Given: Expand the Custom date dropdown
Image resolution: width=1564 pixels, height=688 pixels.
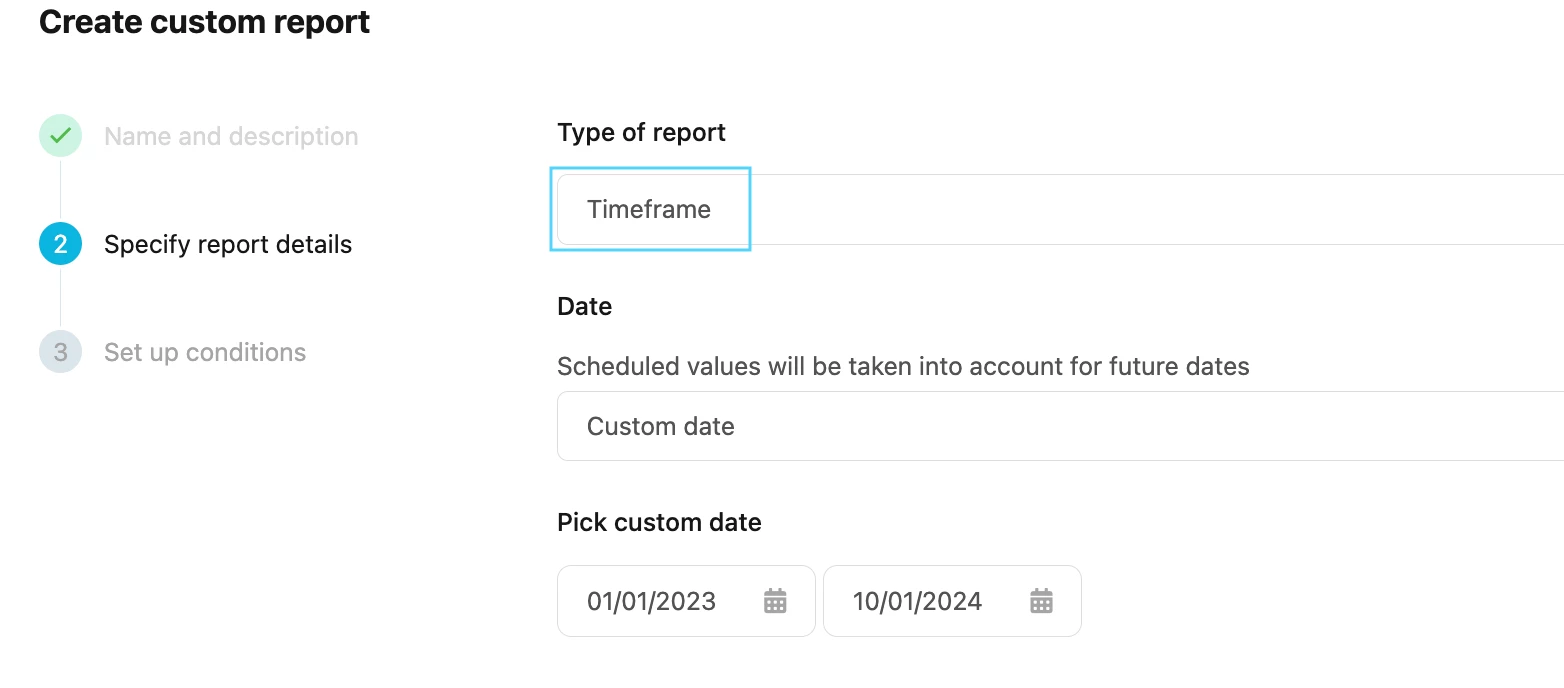Looking at the screenshot, I should pyautogui.click(x=1060, y=426).
